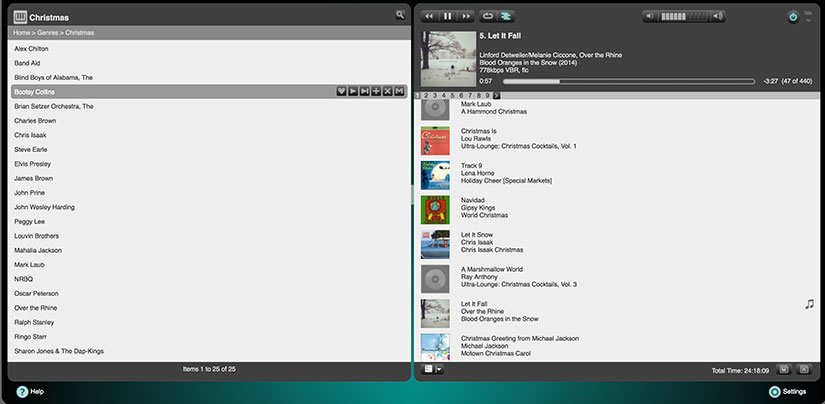
Task: Click the Christmas genre piano icon
Action: click(x=20, y=17)
